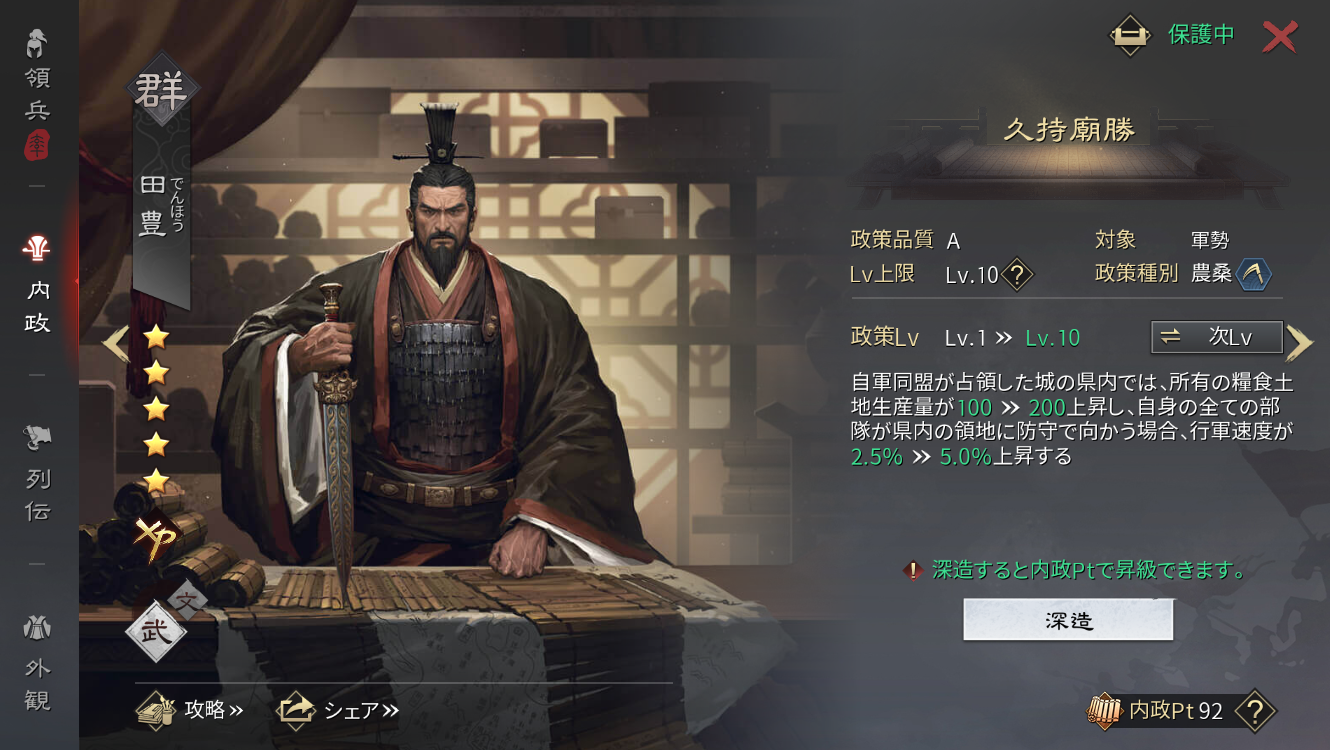Open the 列伝 biography section
Image resolution: width=1330 pixels, height=750 pixels.
(37, 474)
